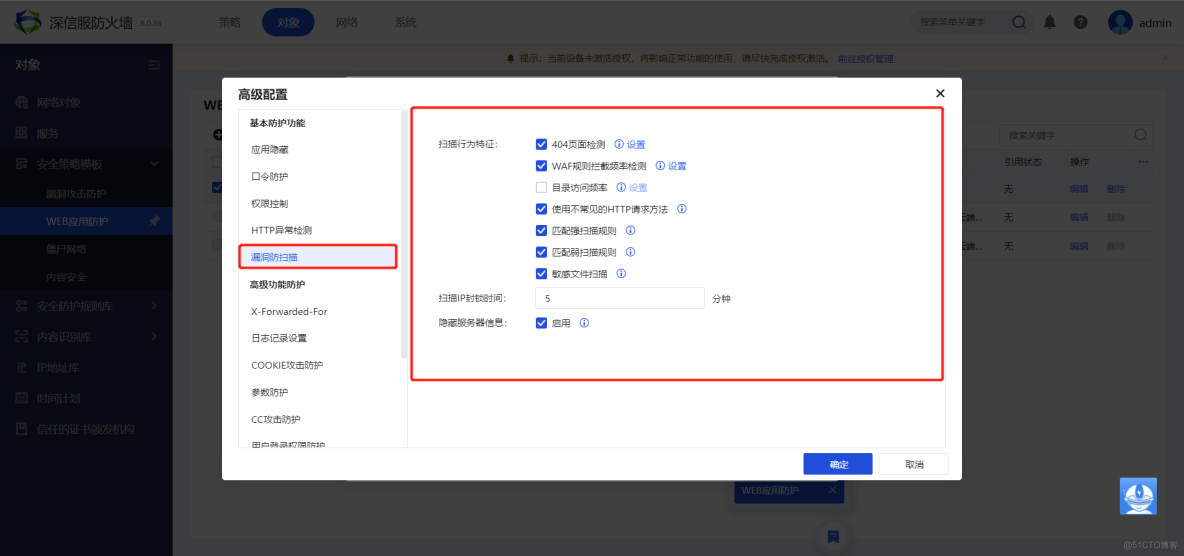Click the 扫描IP封锁时间 input field
The height and width of the screenshot is (556, 1184).
[x=619, y=298]
